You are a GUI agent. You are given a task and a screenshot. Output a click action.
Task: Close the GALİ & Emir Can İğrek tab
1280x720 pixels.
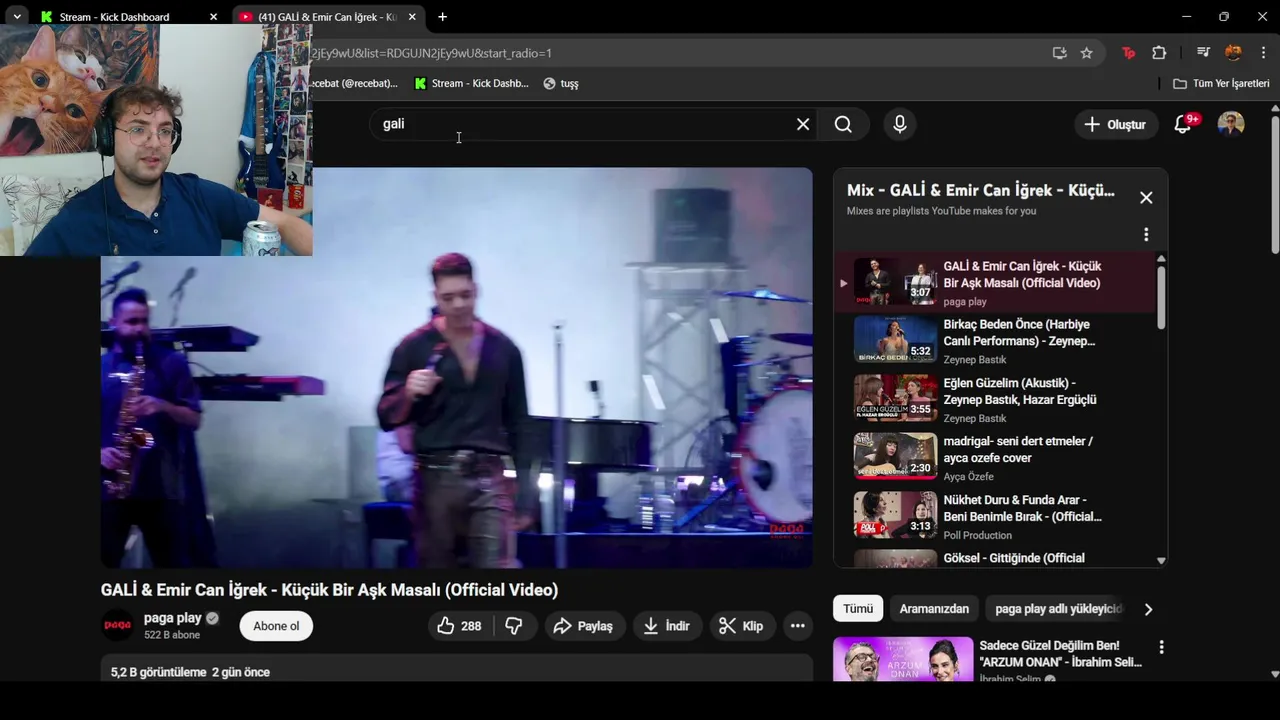[412, 17]
